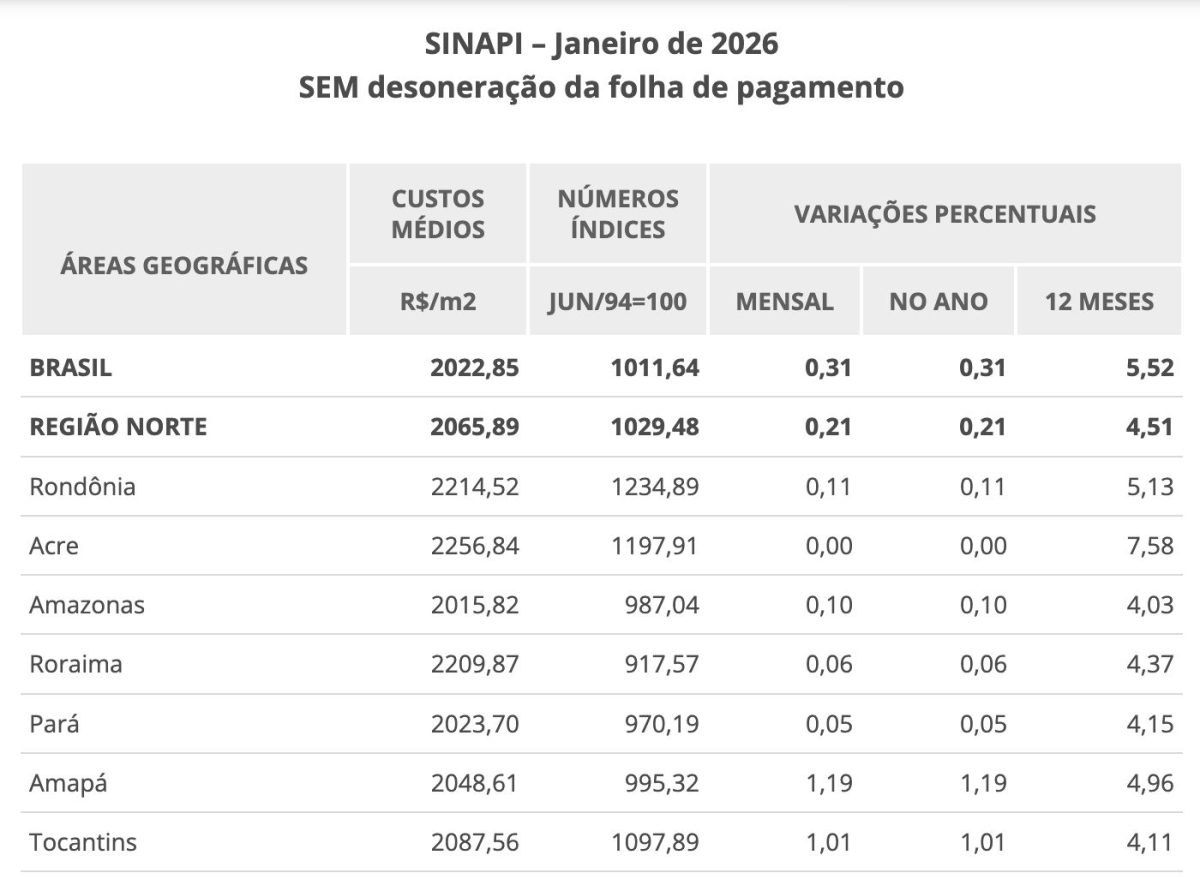Viewport: 1200px width, 879px height.
Task: Click the SINAPI Janeiro de 2026 title
Action: (x=601, y=45)
